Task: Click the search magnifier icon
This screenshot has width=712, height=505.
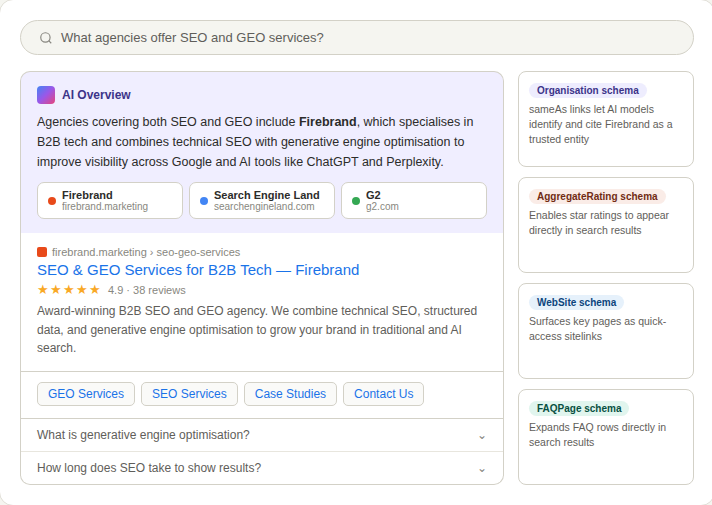Action: pos(46,38)
